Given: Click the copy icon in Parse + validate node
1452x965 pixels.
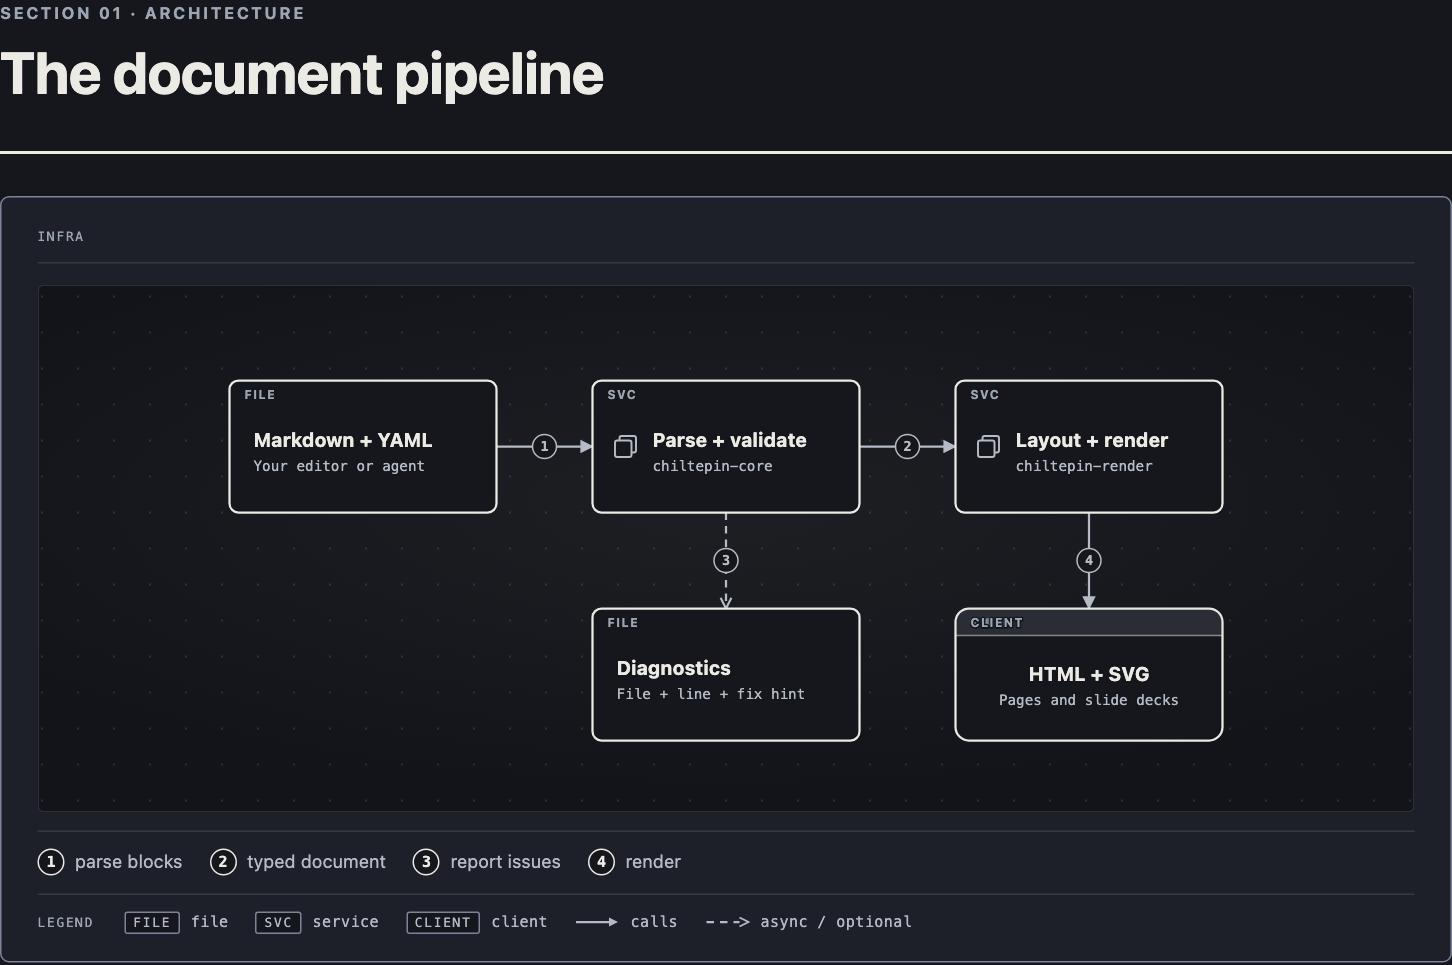Looking at the screenshot, I should click(625, 447).
